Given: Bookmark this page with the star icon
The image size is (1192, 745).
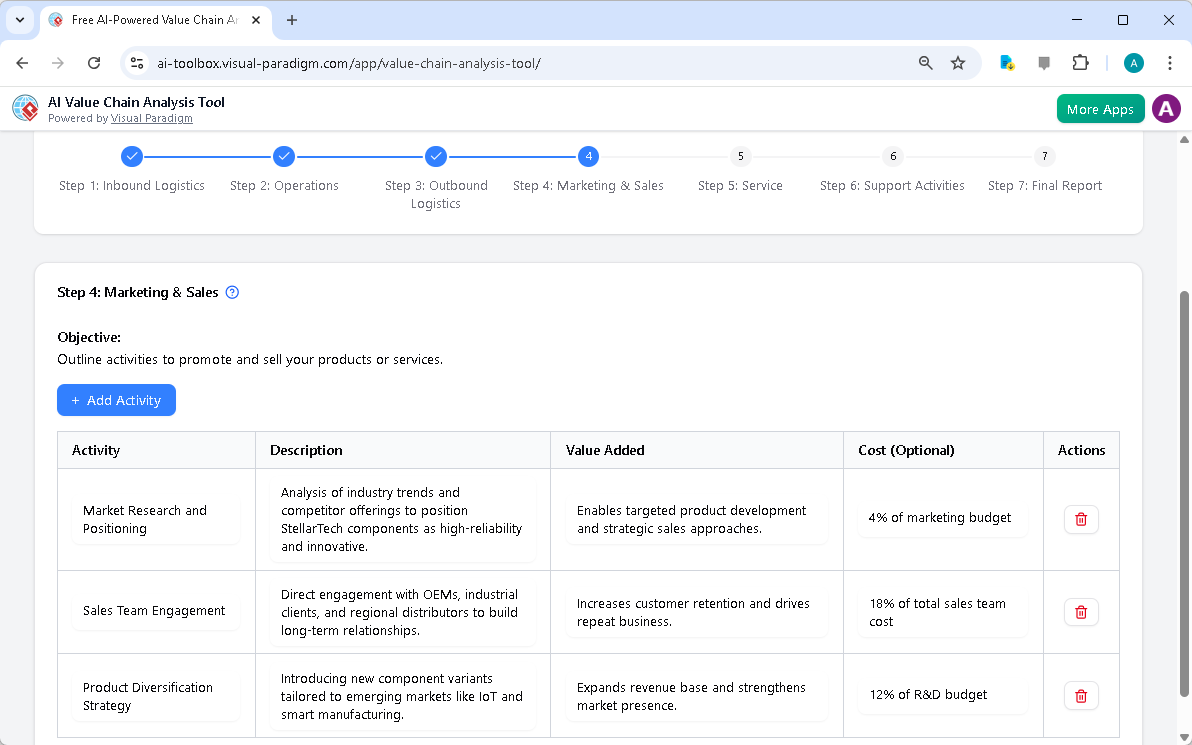Looking at the screenshot, I should [x=958, y=62].
